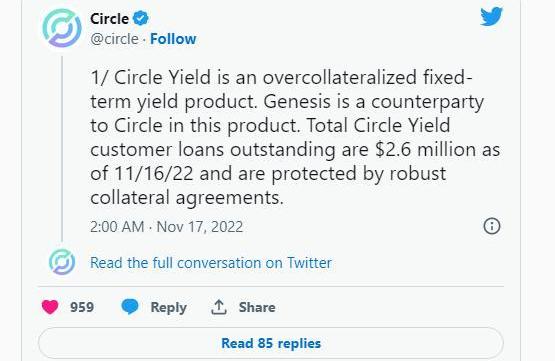Click the Reply text label
The width and height of the screenshot is (555, 361).
(x=168, y=307)
